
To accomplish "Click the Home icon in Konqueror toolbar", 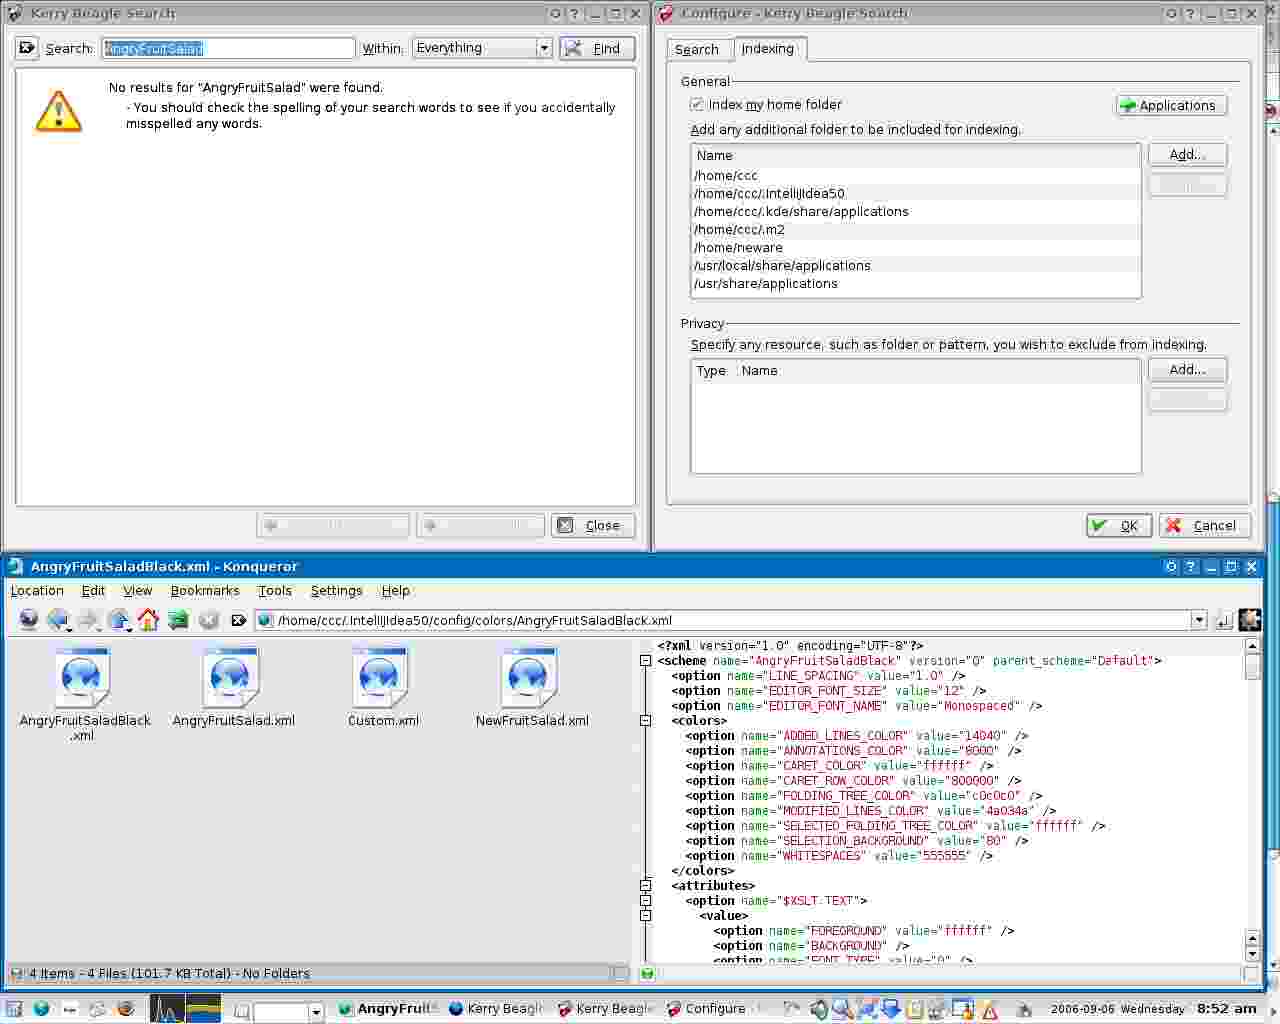I will click(x=148, y=620).
